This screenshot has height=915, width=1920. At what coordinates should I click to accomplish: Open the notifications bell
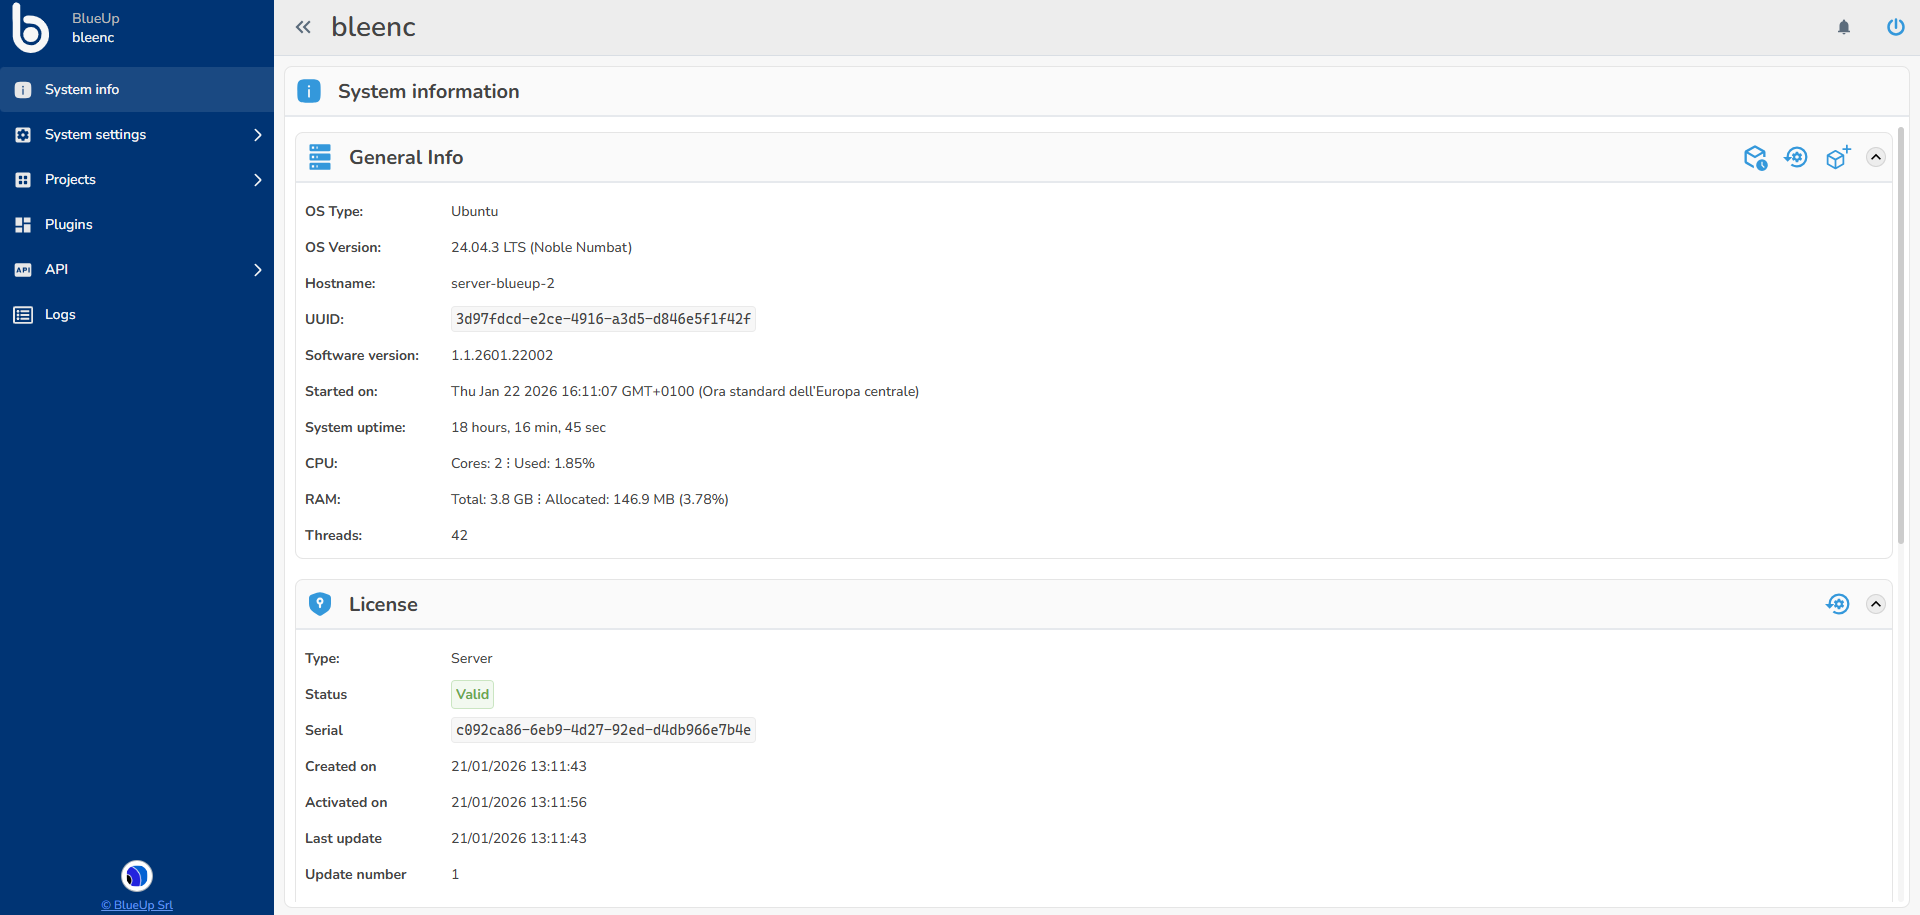click(x=1844, y=27)
